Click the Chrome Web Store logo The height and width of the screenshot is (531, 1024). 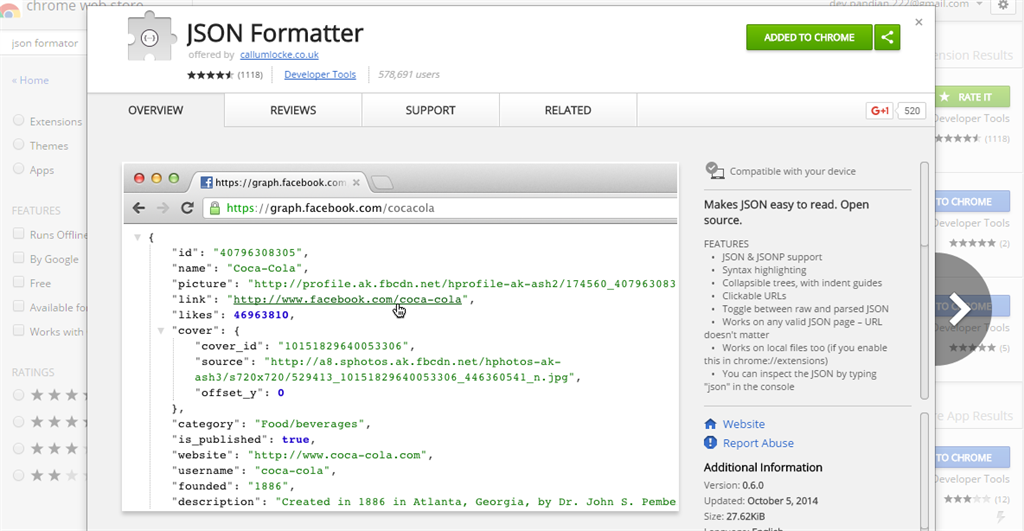[10, 9]
